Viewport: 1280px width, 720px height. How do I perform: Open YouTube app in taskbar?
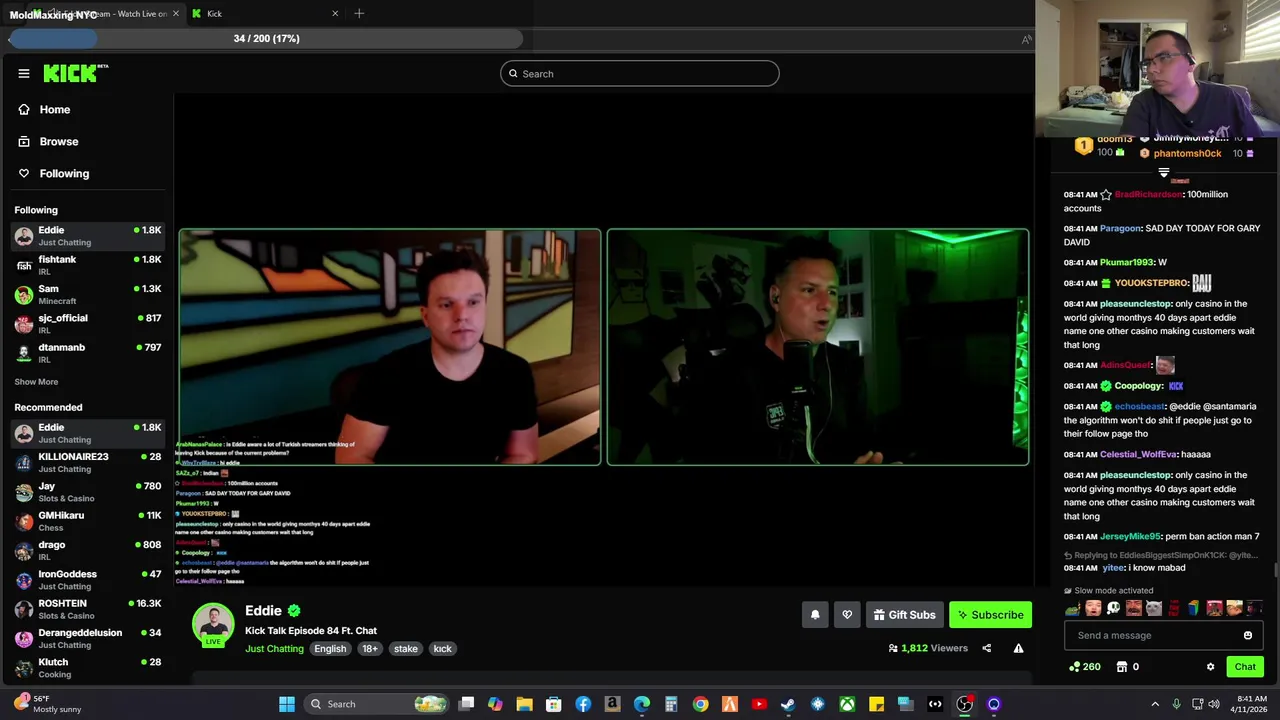click(759, 704)
